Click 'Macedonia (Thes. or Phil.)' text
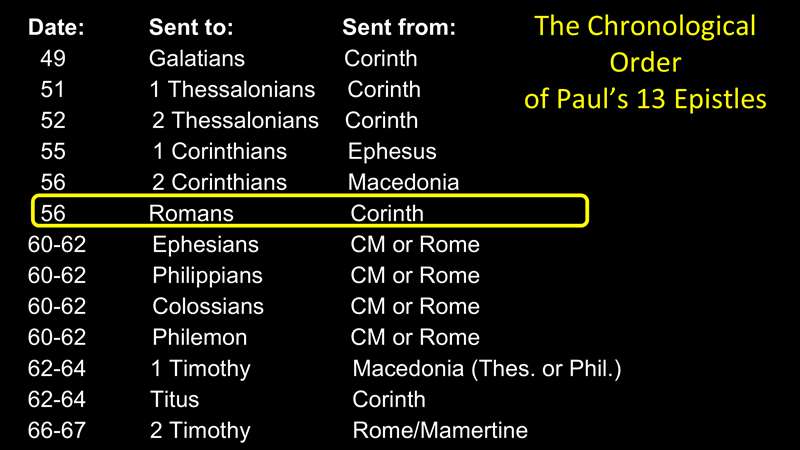 pyautogui.click(x=487, y=369)
